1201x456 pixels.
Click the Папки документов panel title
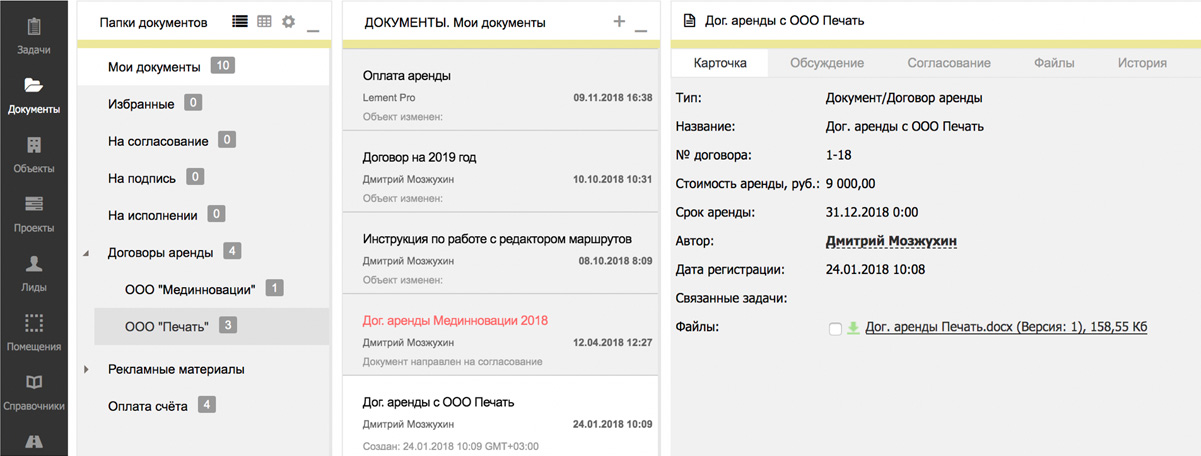(x=153, y=21)
